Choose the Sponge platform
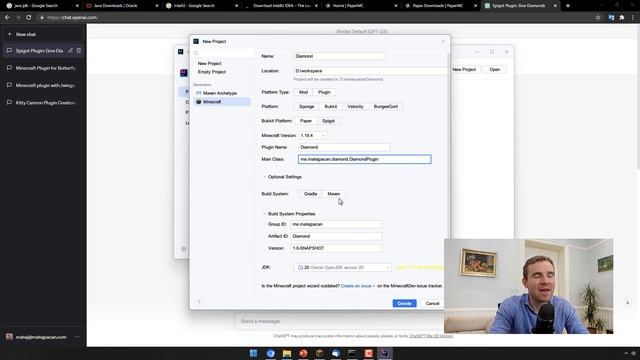 [307, 107]
